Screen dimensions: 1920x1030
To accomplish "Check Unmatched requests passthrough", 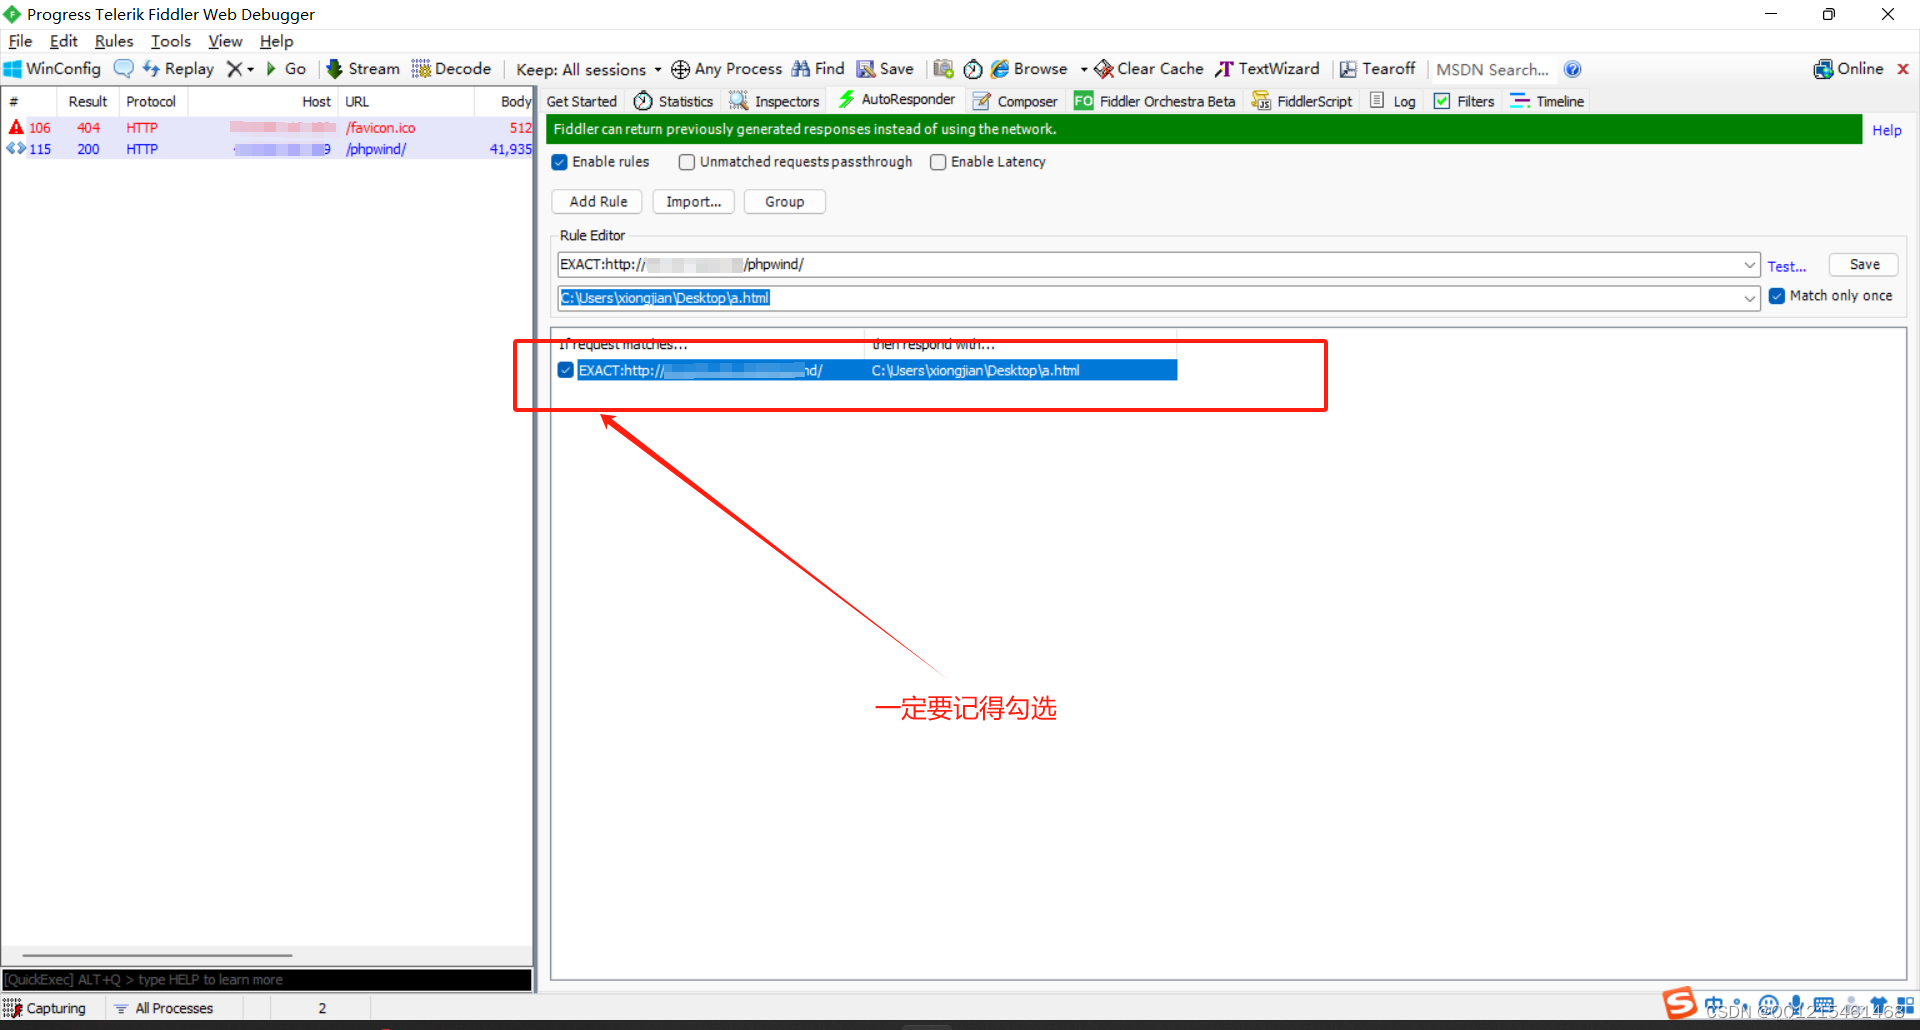I will [x=687, y=162].
